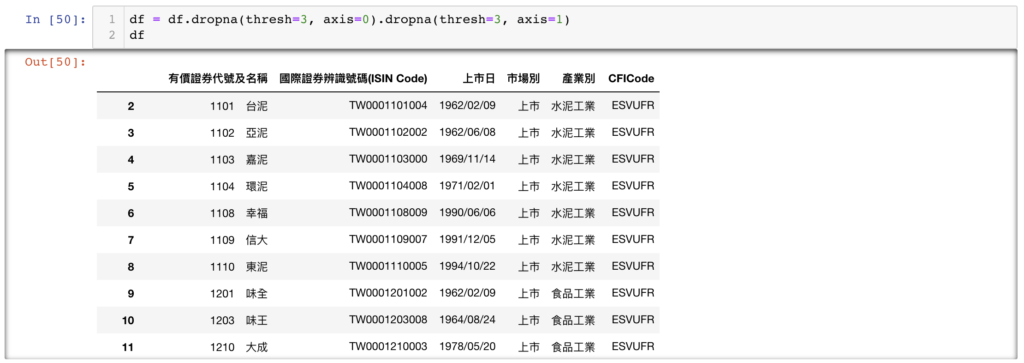
Task: Select row index 9
Action: pyautogui.click(x=131, y=293)
